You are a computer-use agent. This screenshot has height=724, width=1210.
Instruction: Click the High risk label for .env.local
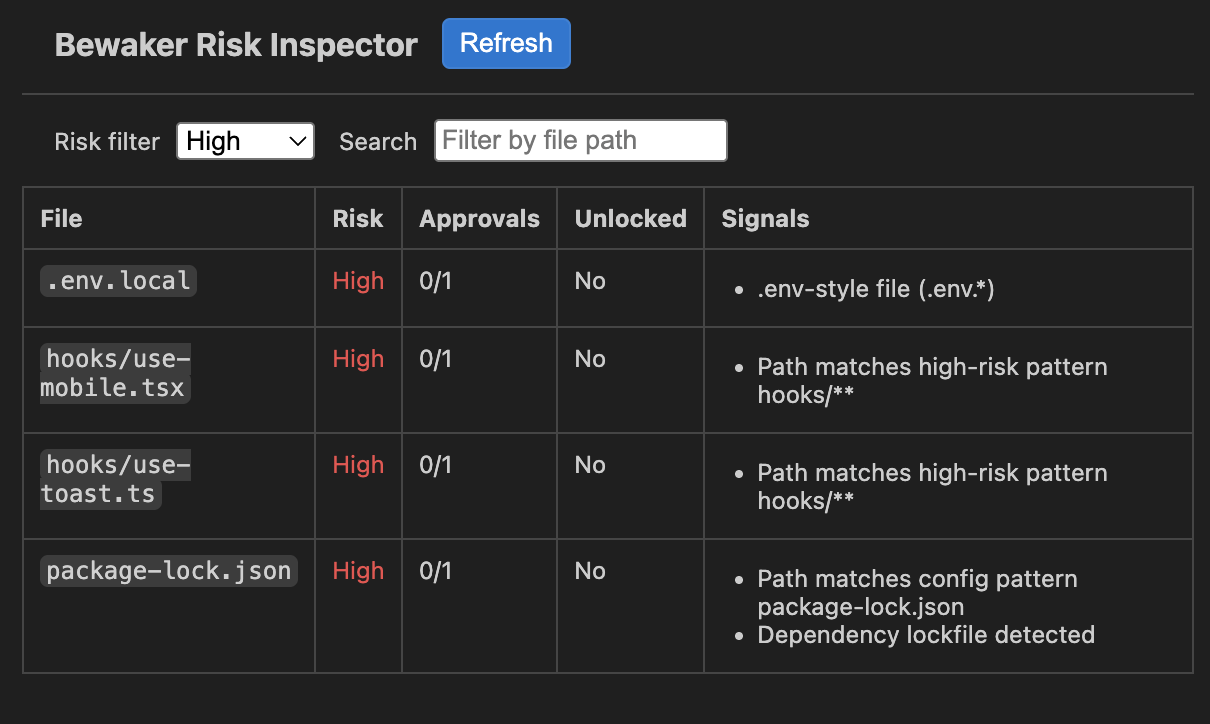point(358,280)
